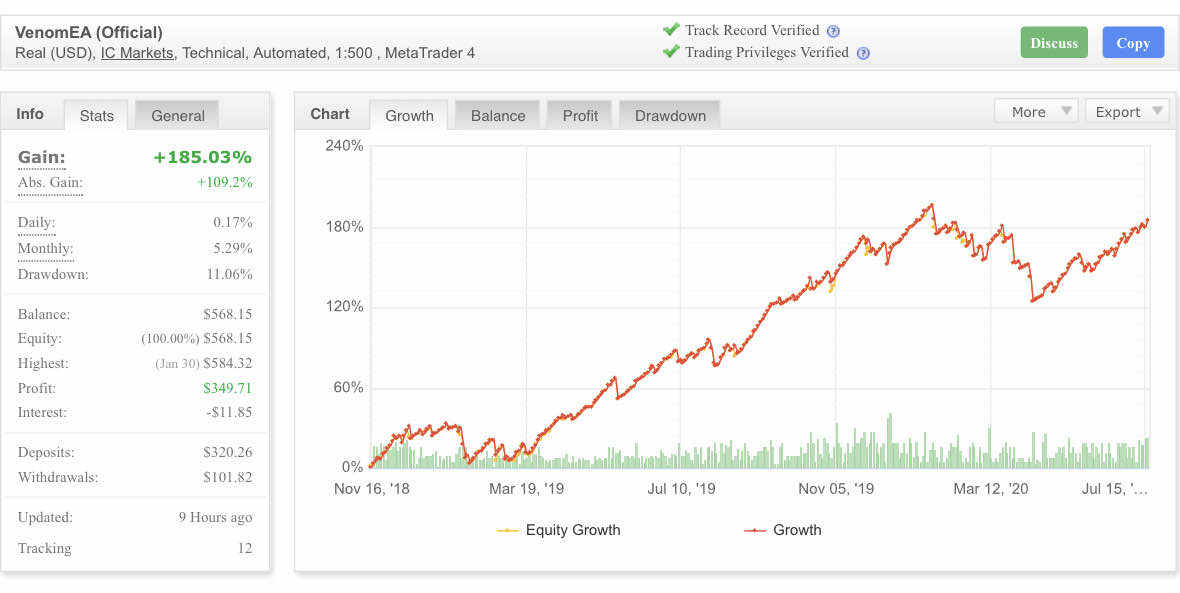Click help icon beside Trading Privileges Verified
This screenshot has height=593, width=1180.
point(863,53)
